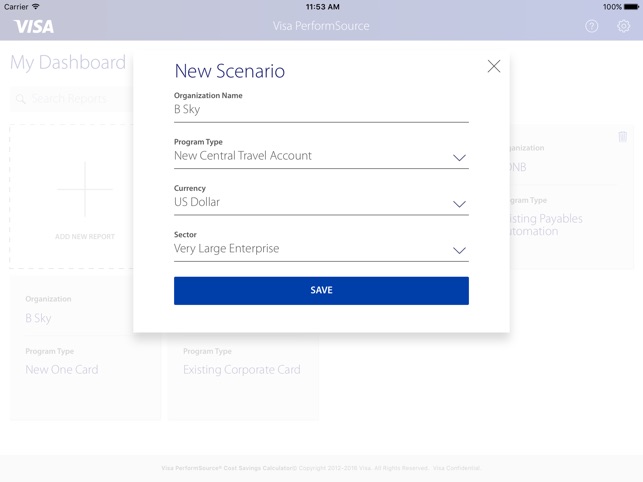Open the Existing Payables Automation report card
The width and height of the screenshot is (643, 482).
572,197
